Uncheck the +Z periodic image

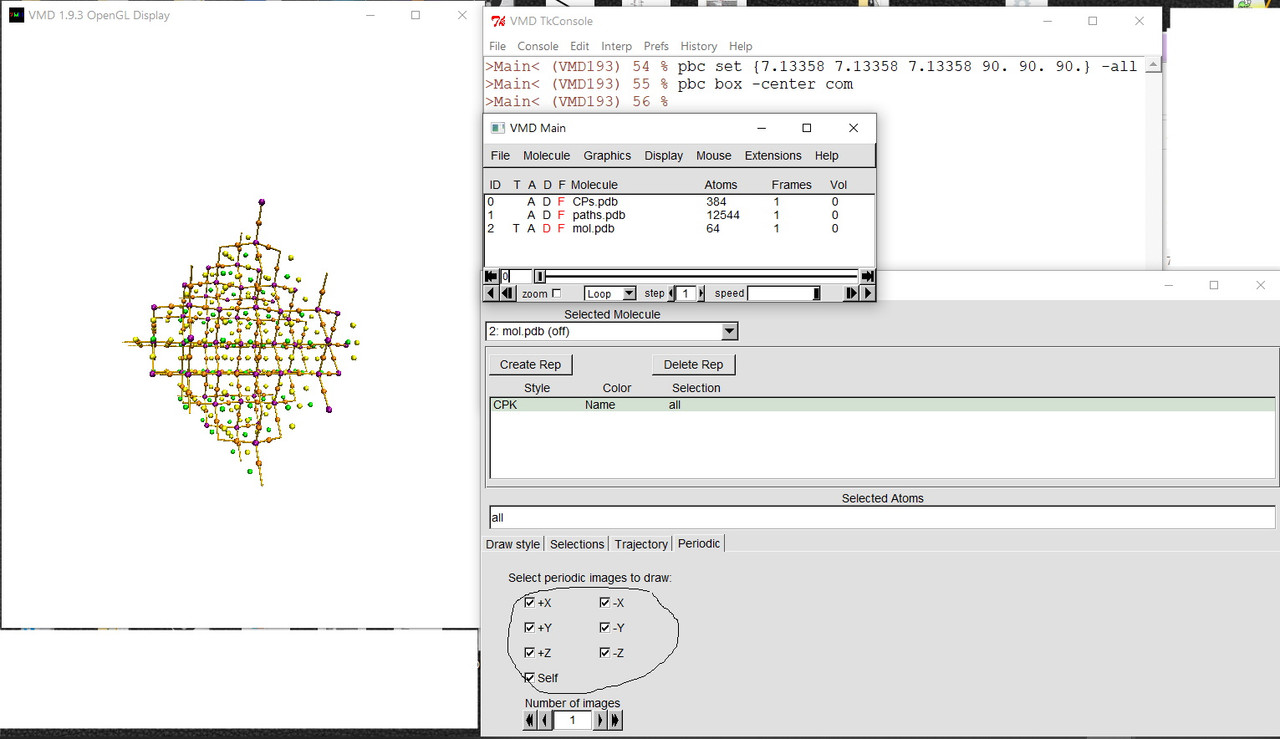click(x=529, y=652)
